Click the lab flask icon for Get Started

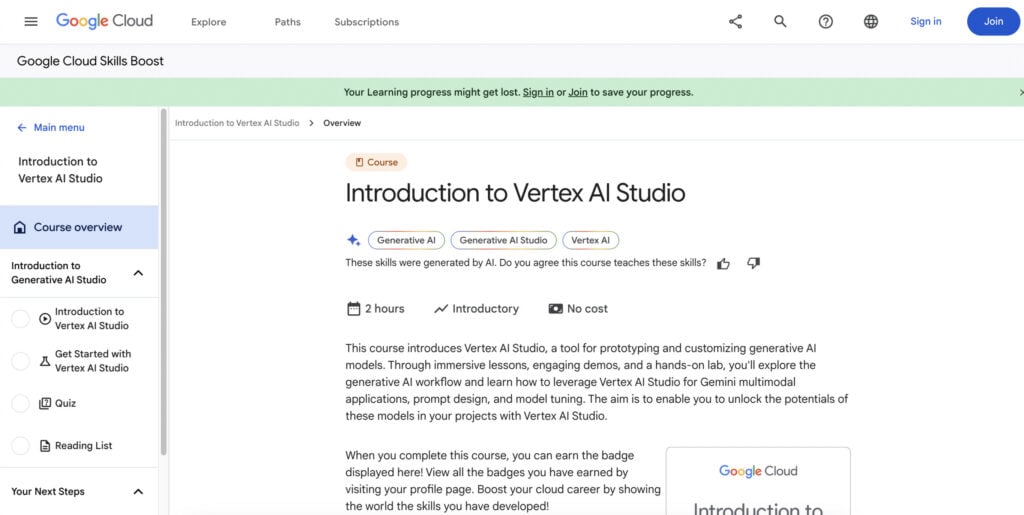click(x=45, y=361)
